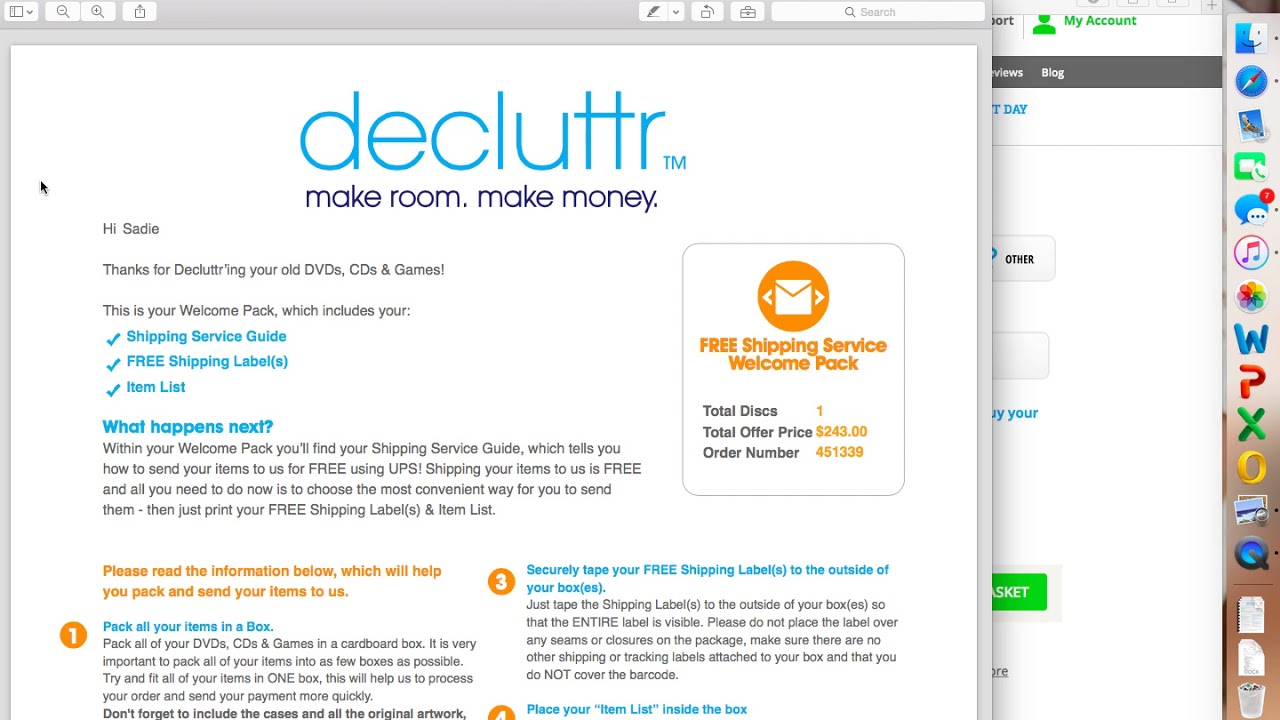
Task: Launch iTunes from the Dock
Action: (1251, 253)
